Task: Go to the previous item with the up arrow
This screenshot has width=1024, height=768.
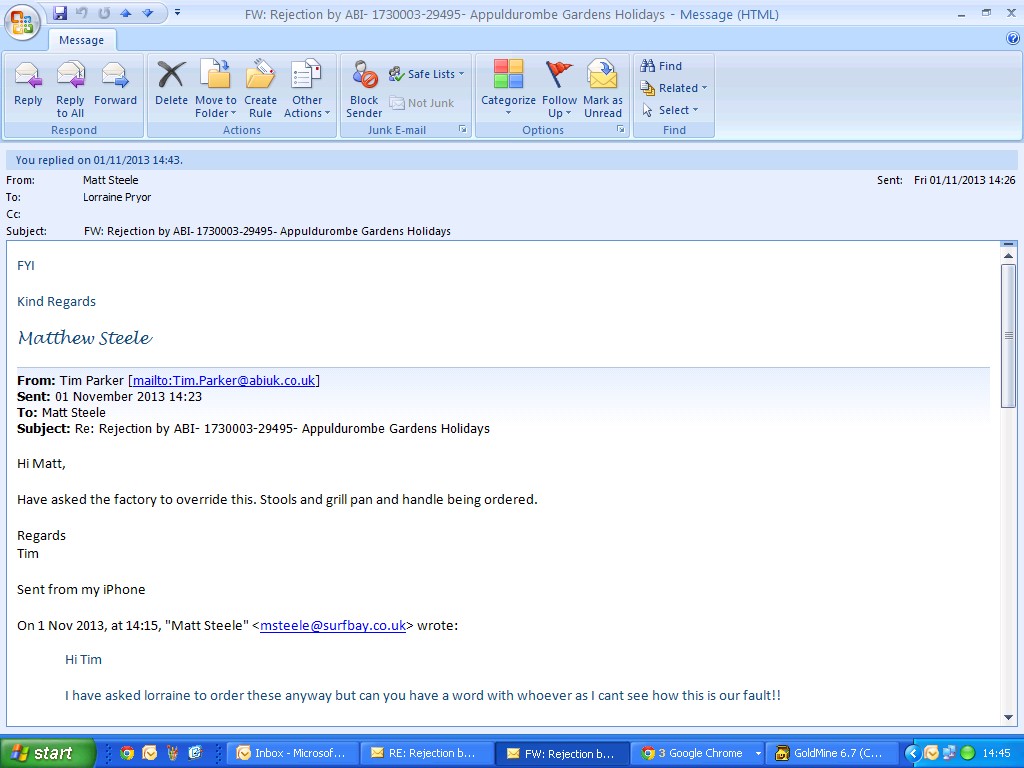Action: pos(125,13)
